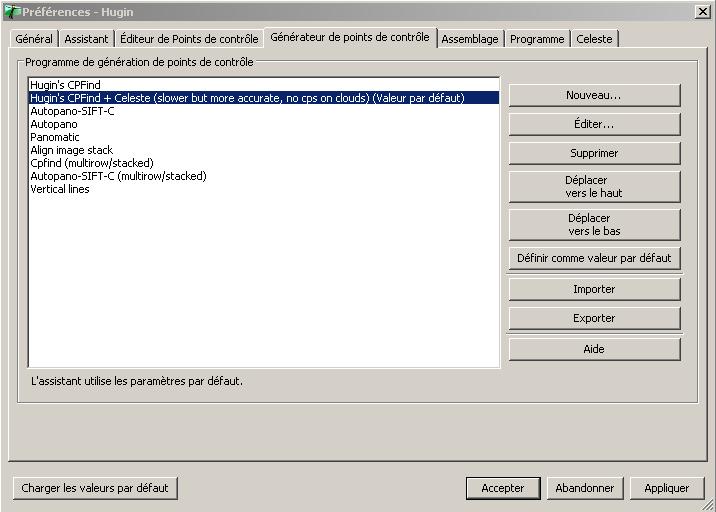Select the Panomatic list entry
Viewport: 716px width, 512px height.
click(x=264, y=137)
